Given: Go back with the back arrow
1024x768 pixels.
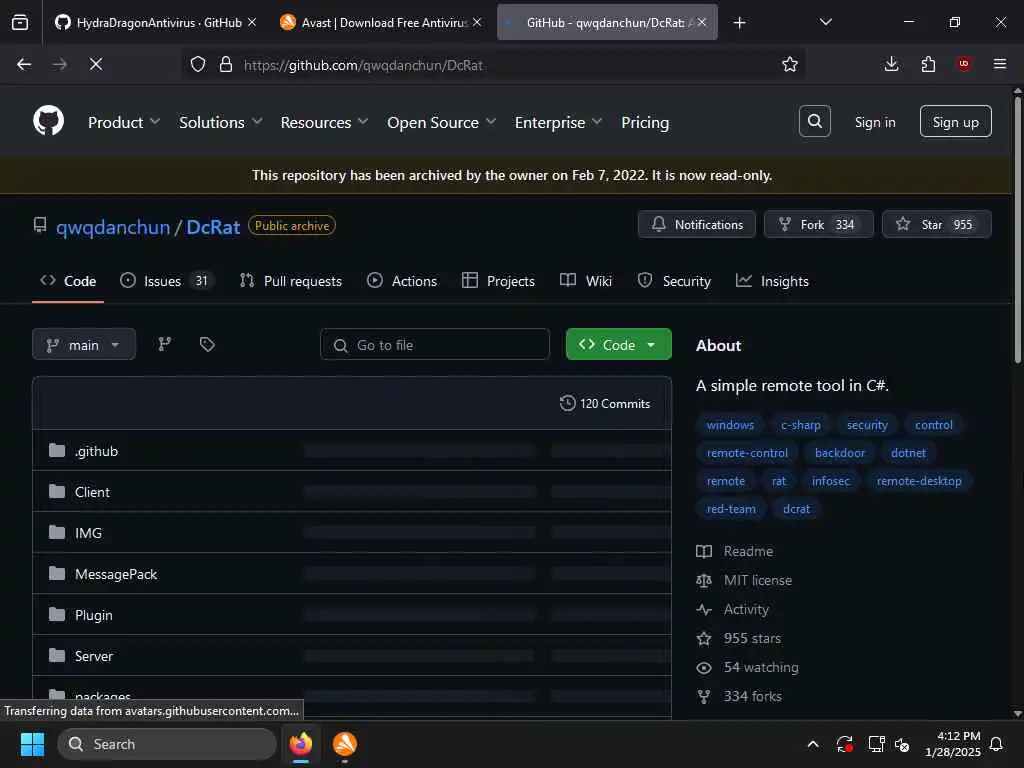Looking at the screenshot, I should point(24,64).
